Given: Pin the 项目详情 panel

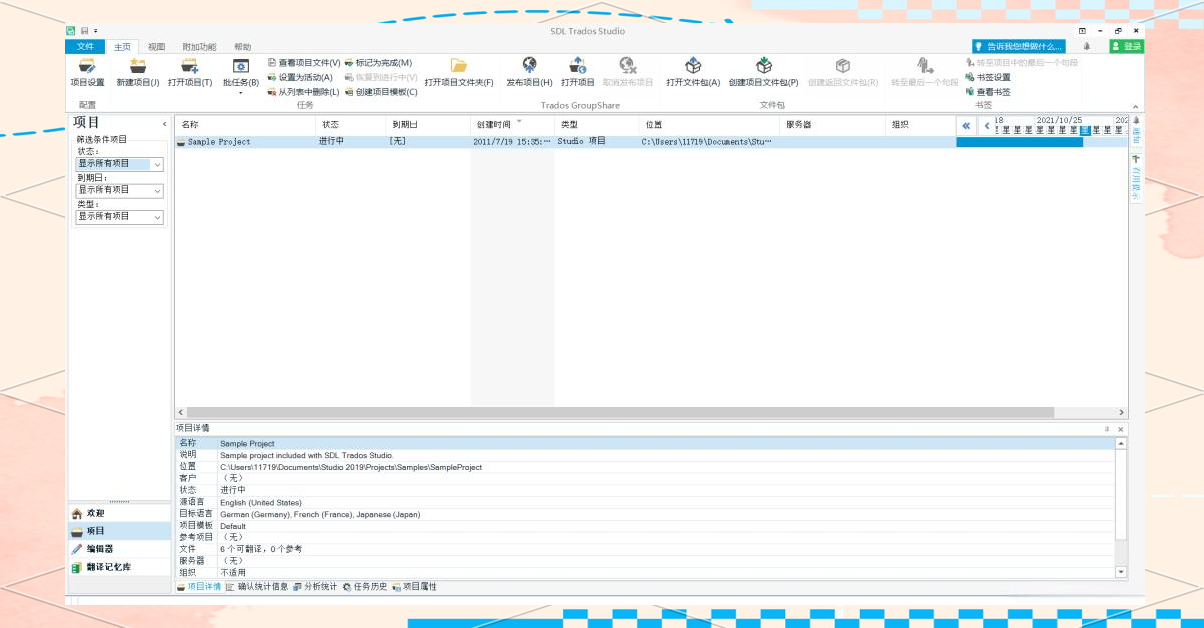Looking at the screenshot, I should pos(1107,429).
